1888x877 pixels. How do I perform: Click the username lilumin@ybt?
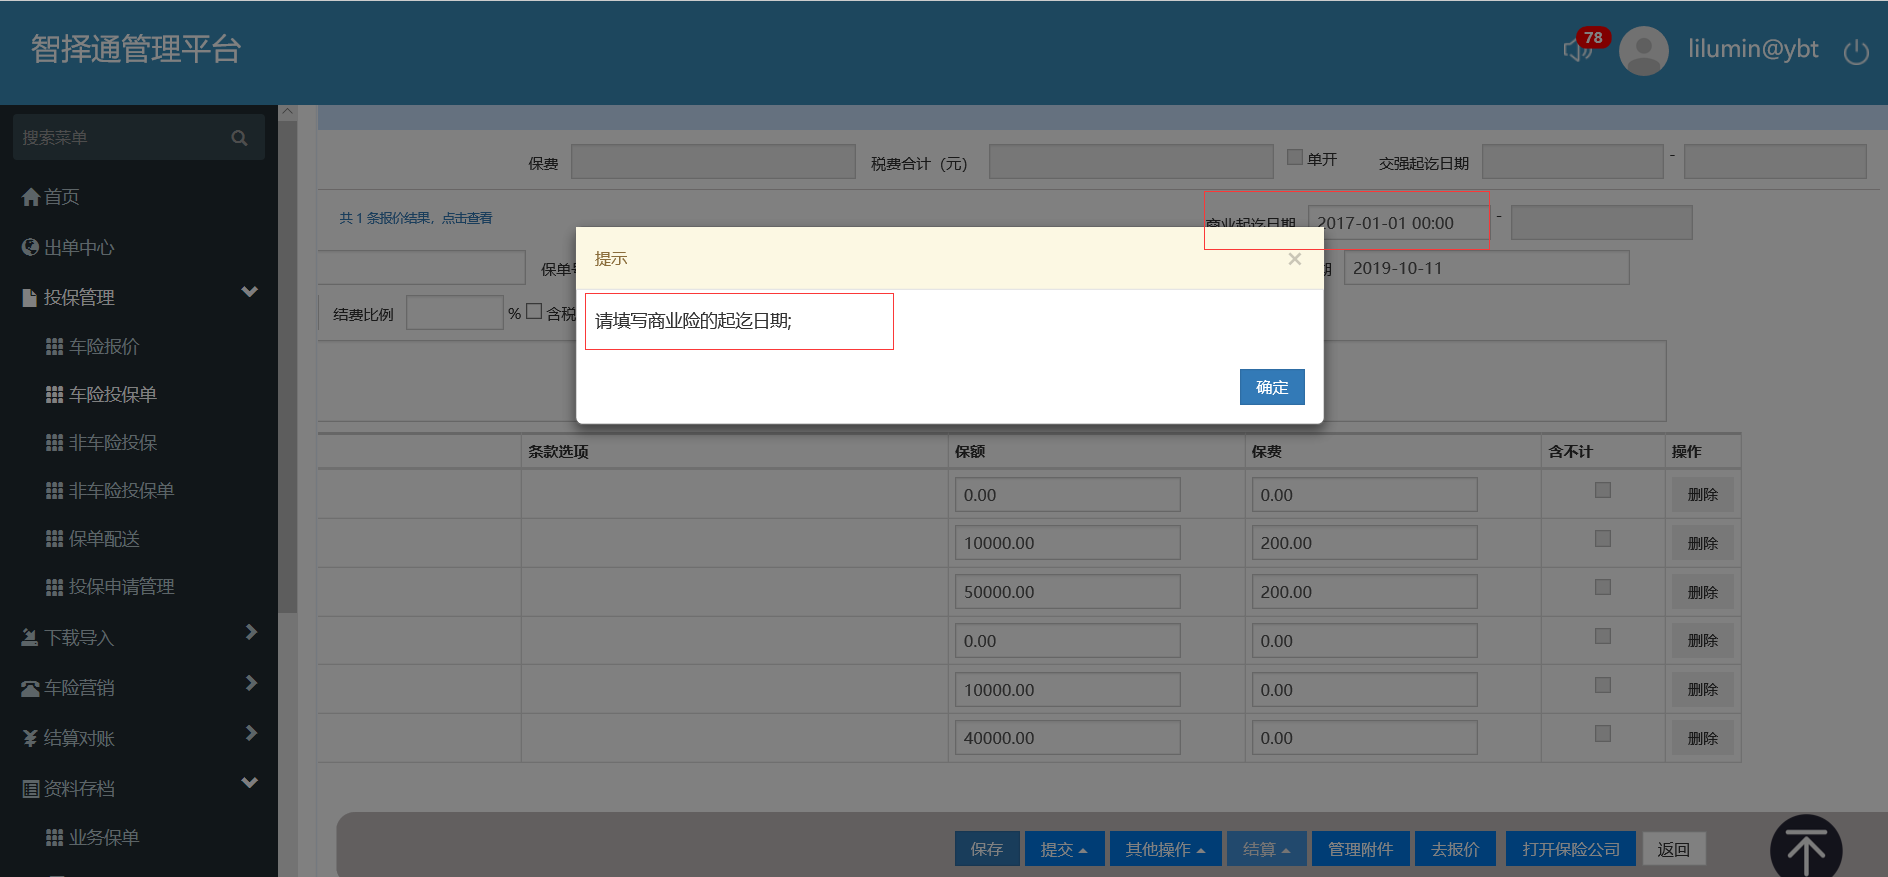point(1753,49)
